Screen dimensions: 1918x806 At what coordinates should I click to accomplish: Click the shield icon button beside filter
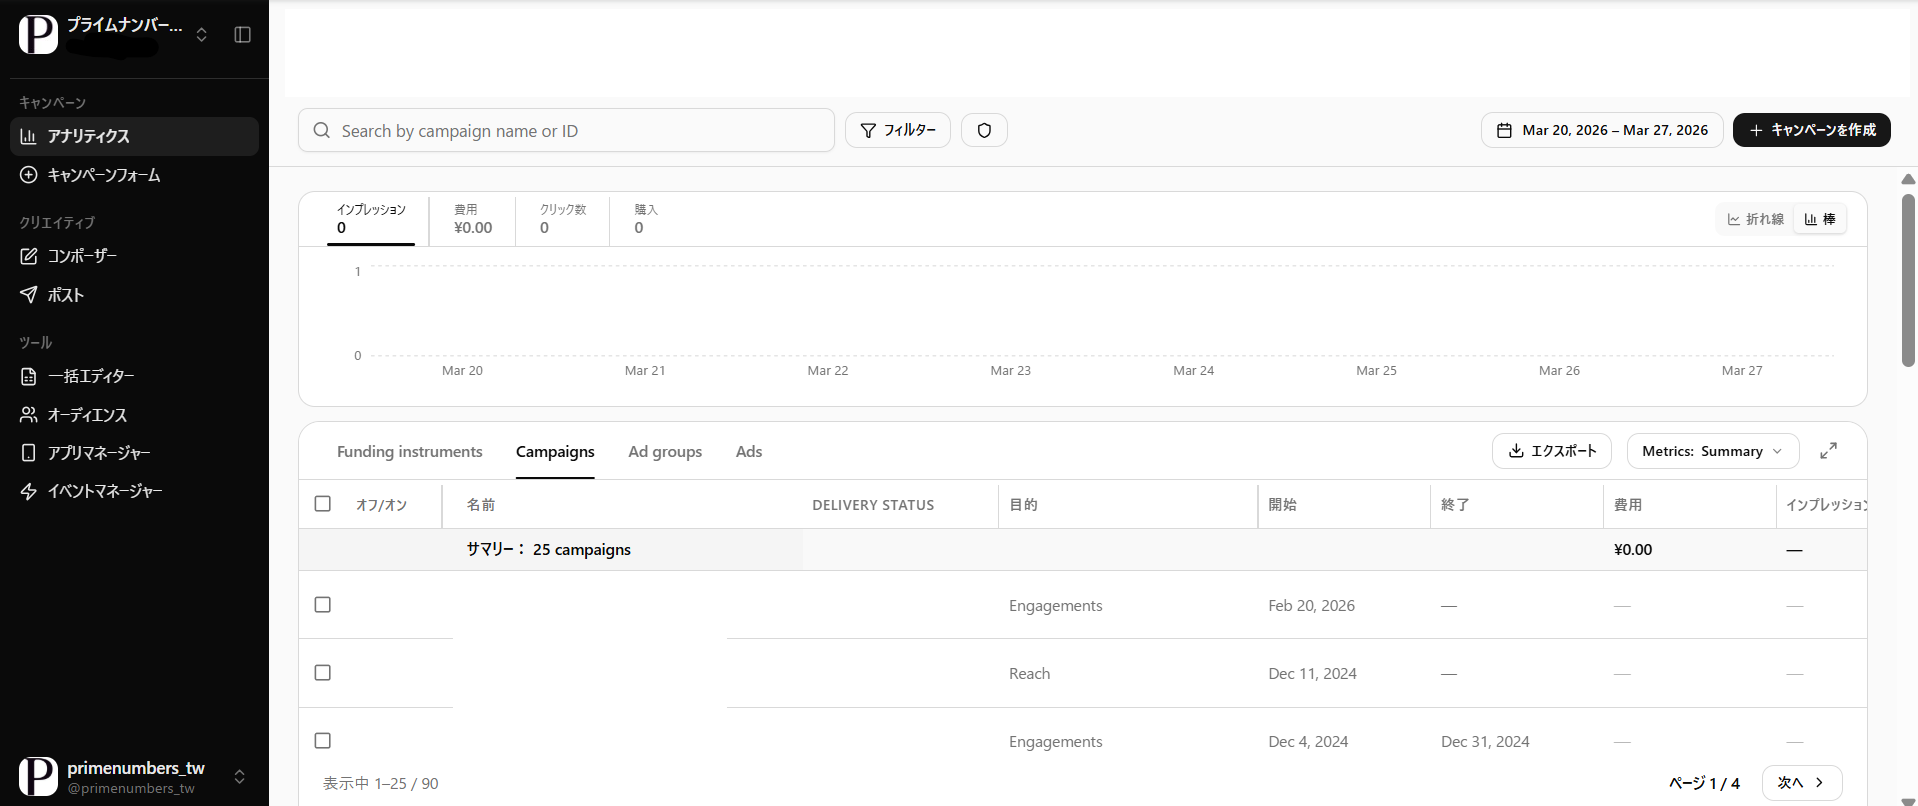pyautogui.click(x=984, y=130)
